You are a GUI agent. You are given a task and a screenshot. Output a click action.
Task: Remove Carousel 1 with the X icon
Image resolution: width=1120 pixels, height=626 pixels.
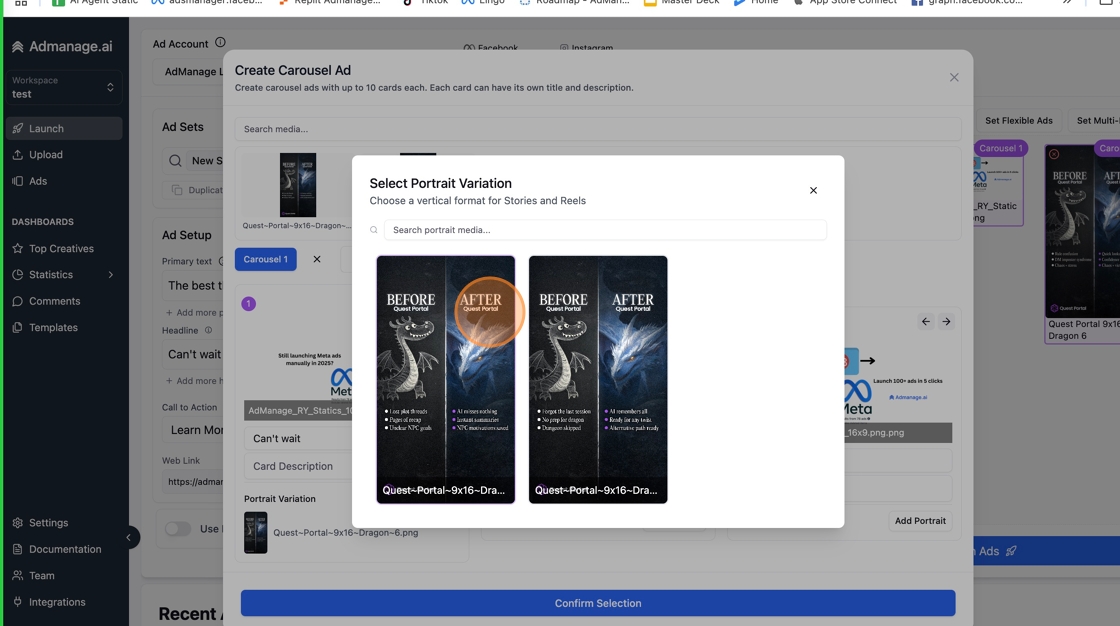click(x=317, y=259)
